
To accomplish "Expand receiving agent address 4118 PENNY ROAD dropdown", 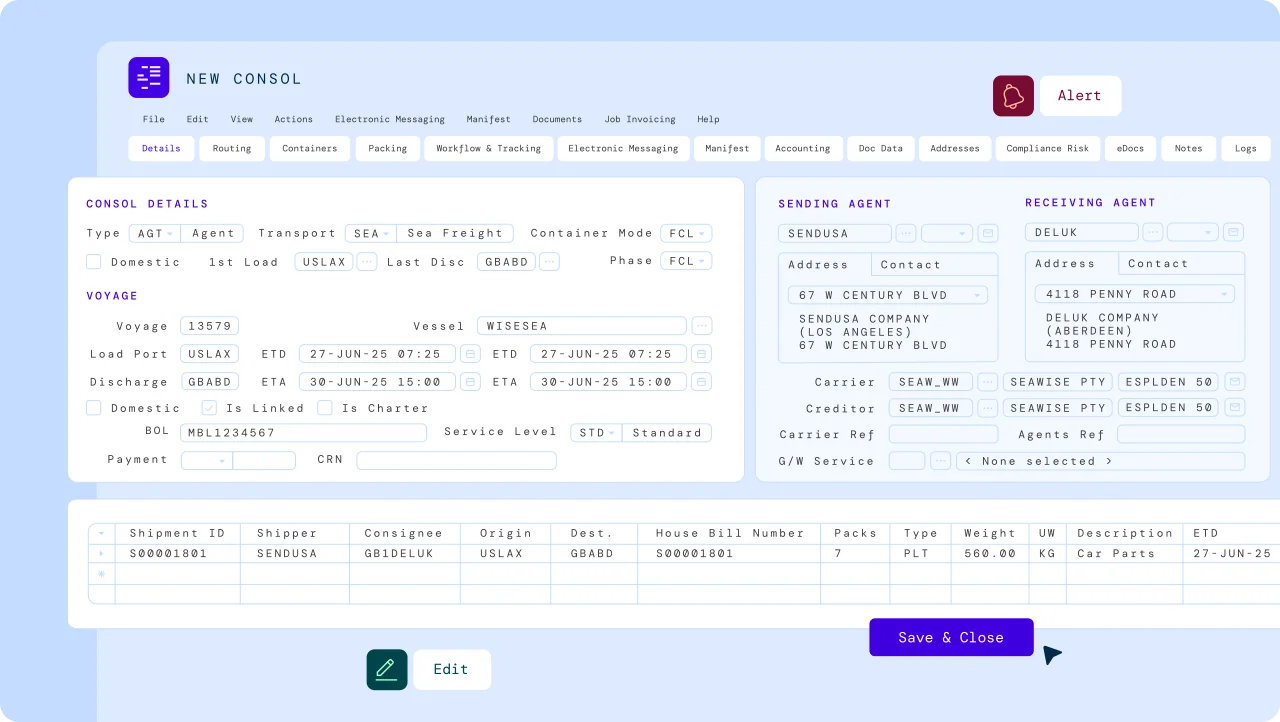I will pyautogui.click(x=1135, y=294).
